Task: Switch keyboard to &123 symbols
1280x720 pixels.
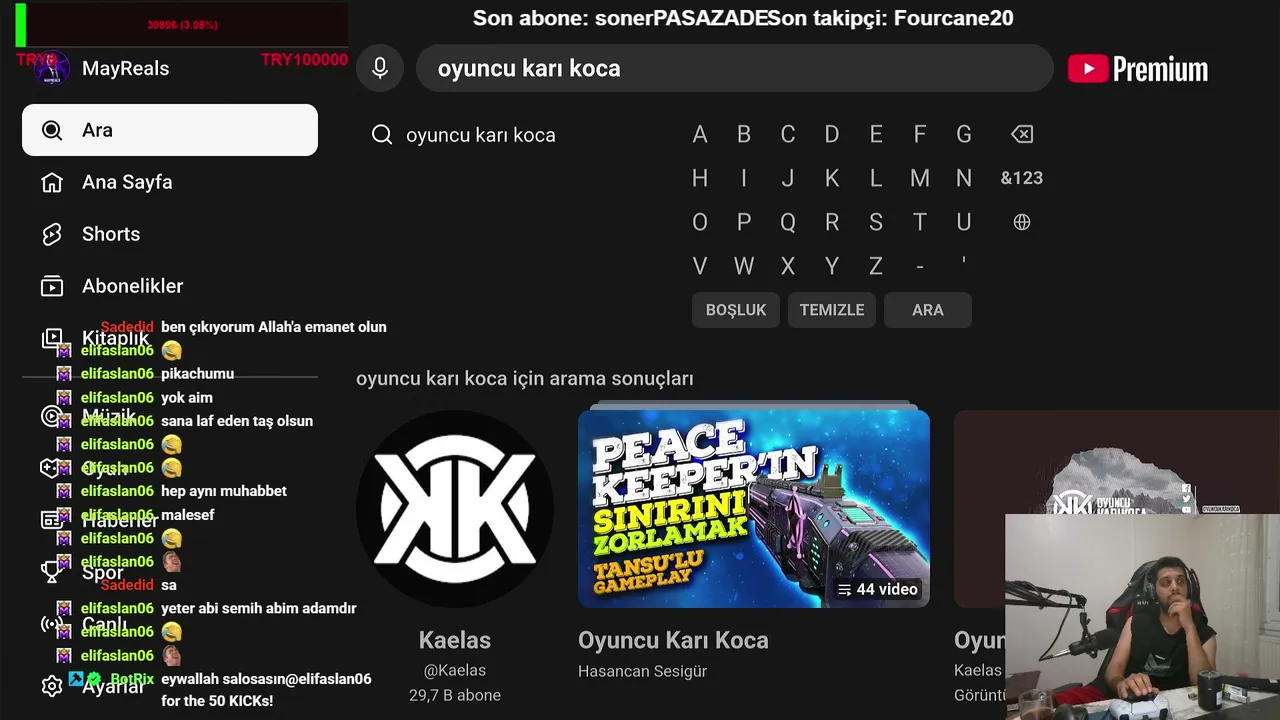Action: coord(1021,178)
